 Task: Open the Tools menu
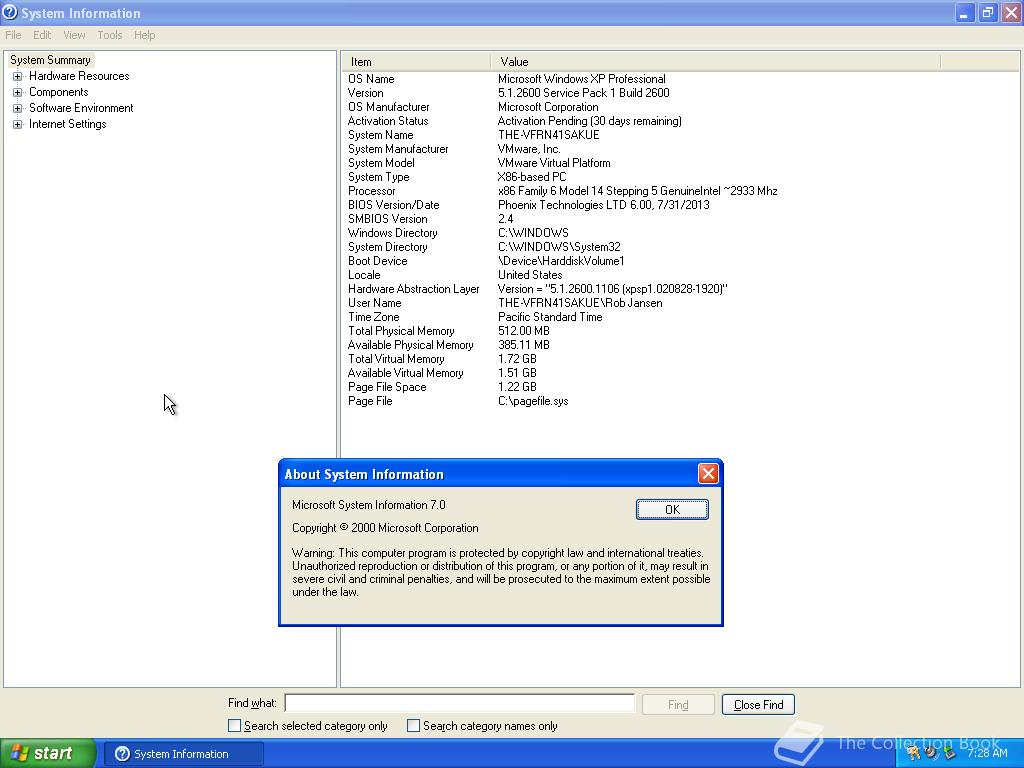pyautogui.click(x=110, y=35)
